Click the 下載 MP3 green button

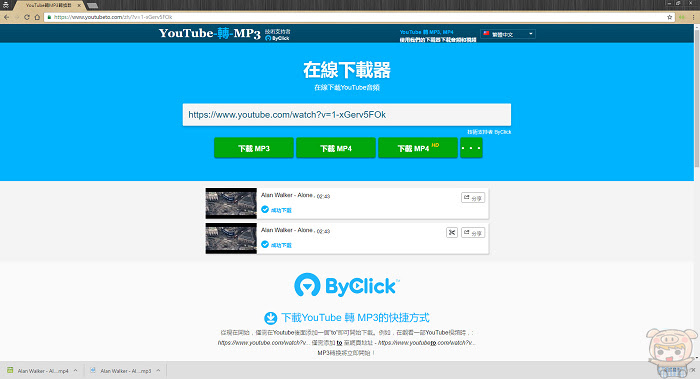(254, 148)
